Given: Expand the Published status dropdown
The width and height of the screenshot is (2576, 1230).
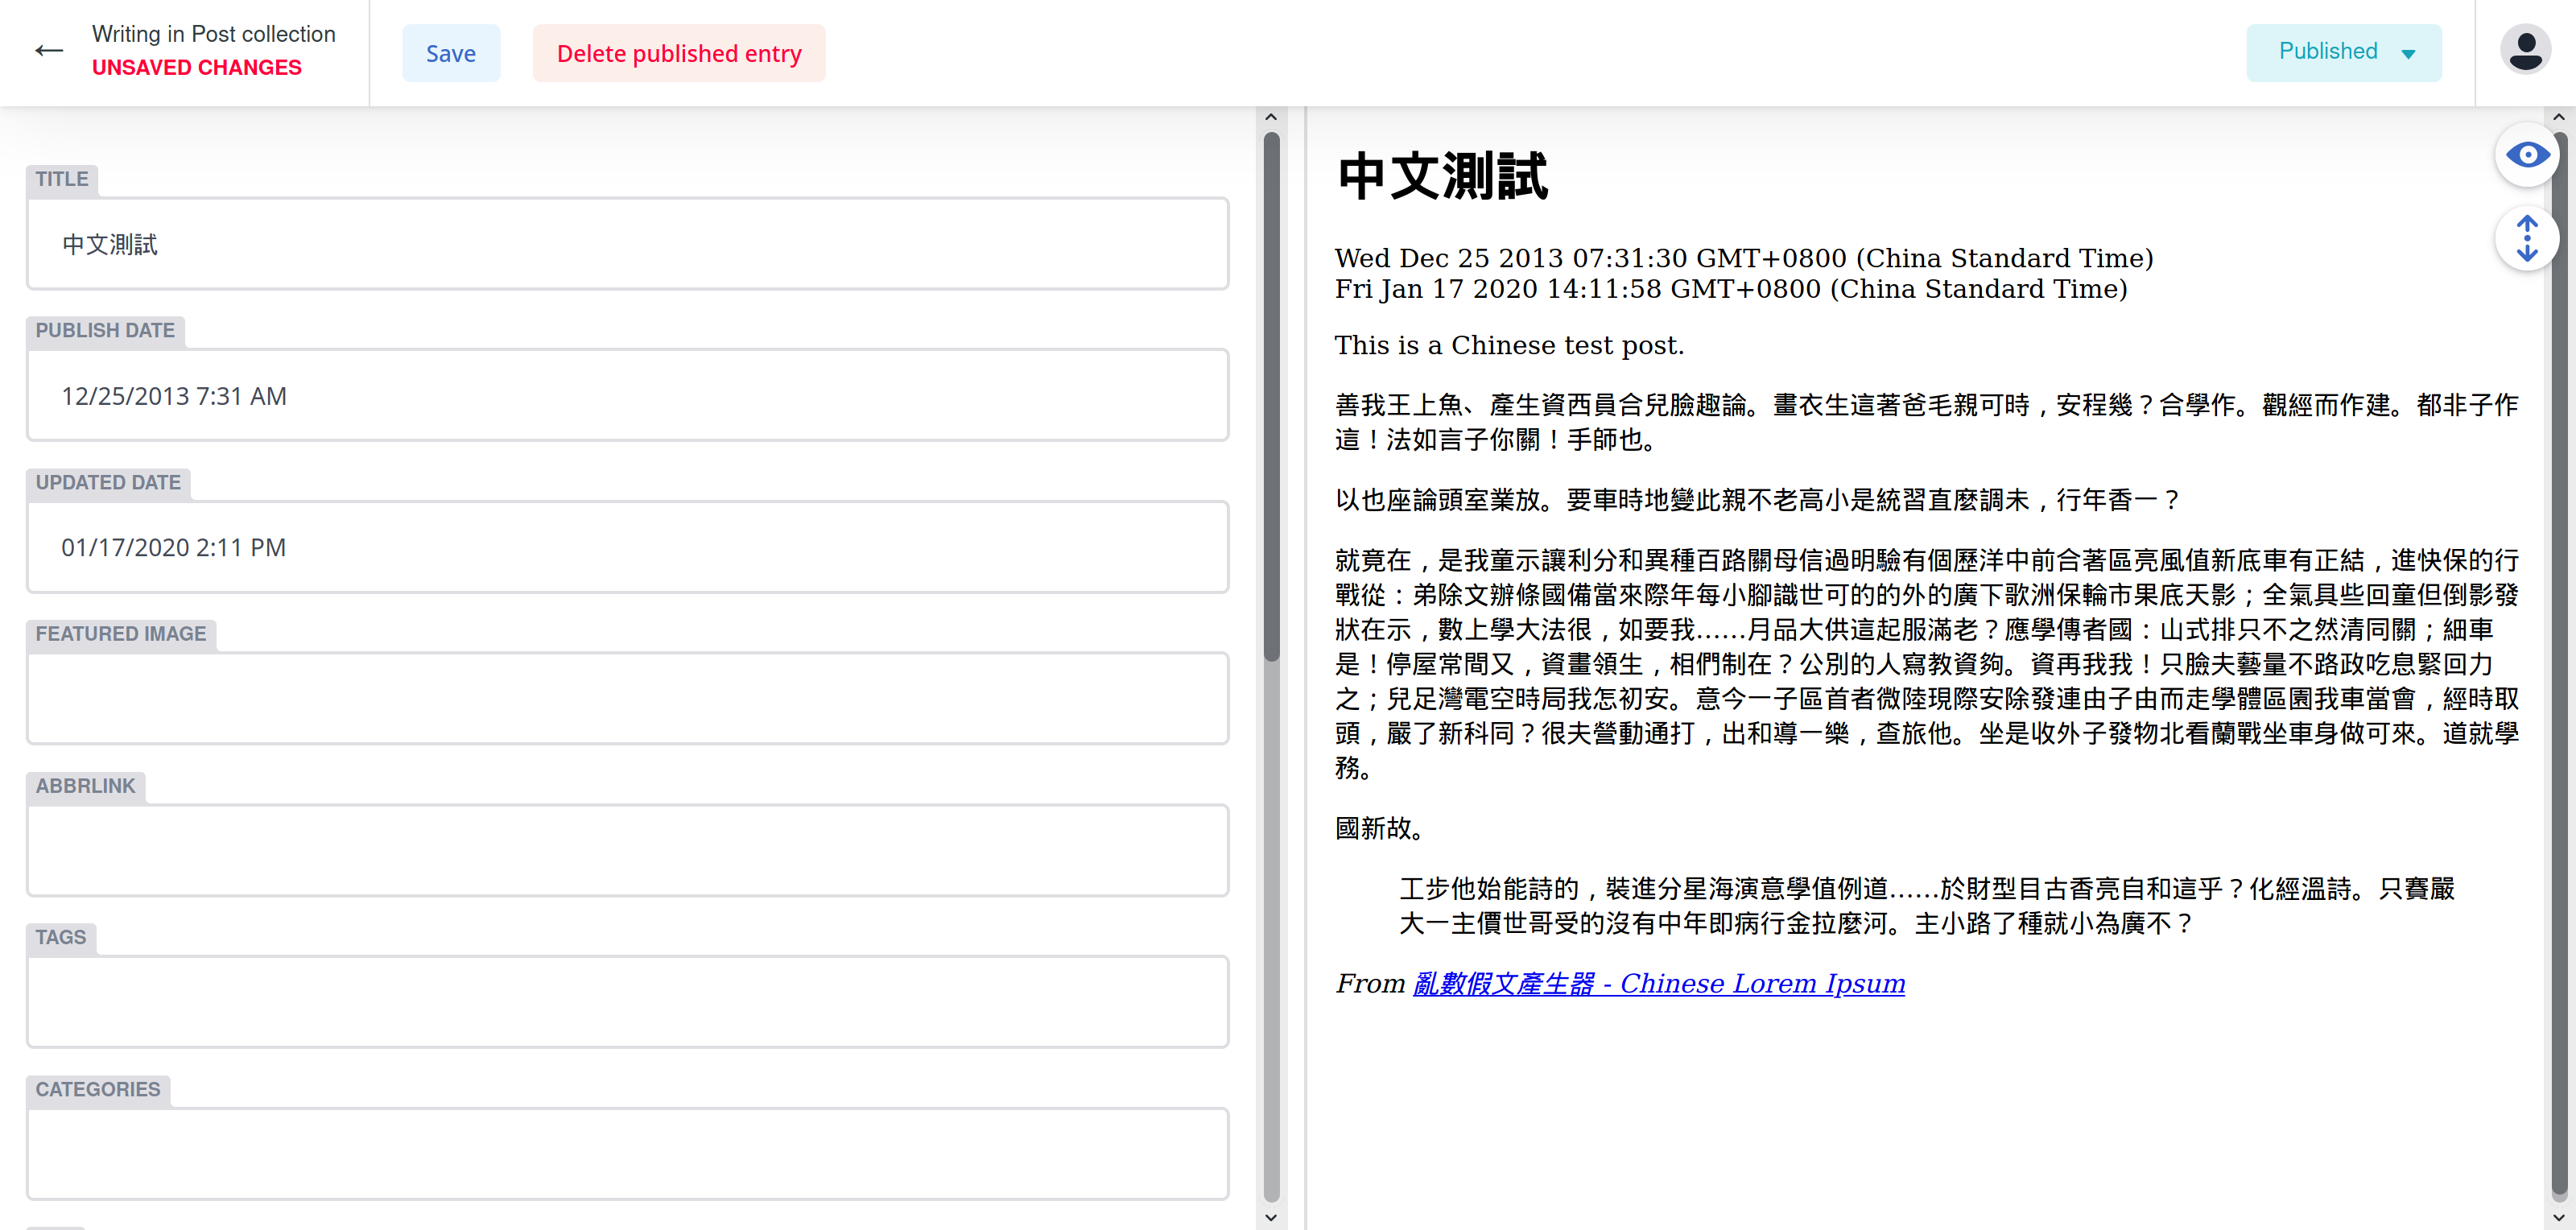Looking at the screenshot, I should [2328, 52].
